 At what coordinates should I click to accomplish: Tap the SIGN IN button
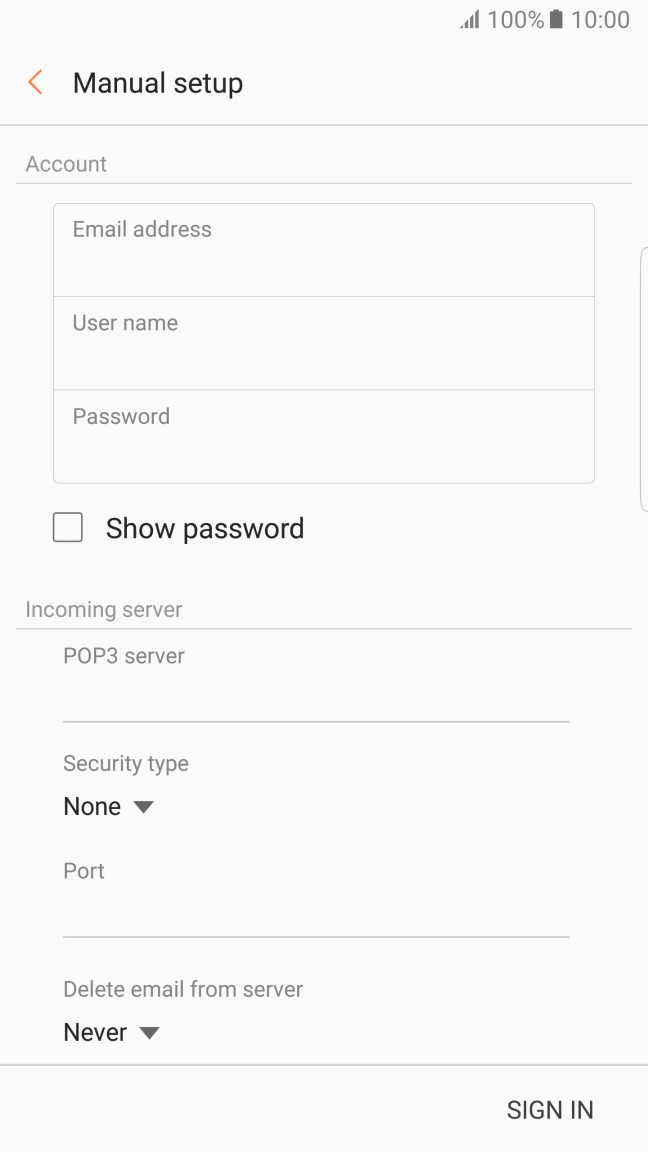point(550,1110)
